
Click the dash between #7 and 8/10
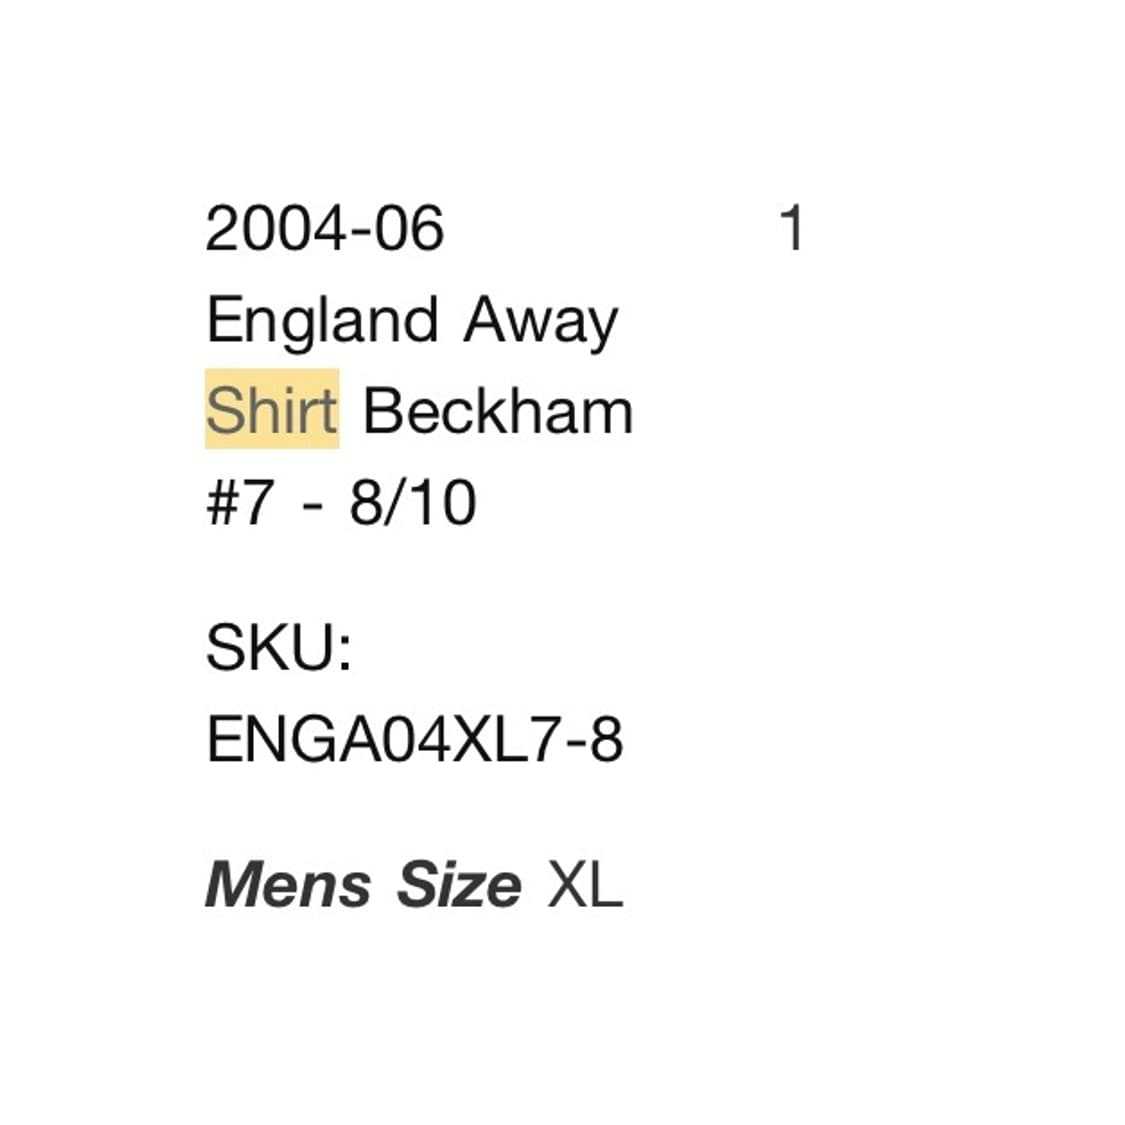click(313, 504)
